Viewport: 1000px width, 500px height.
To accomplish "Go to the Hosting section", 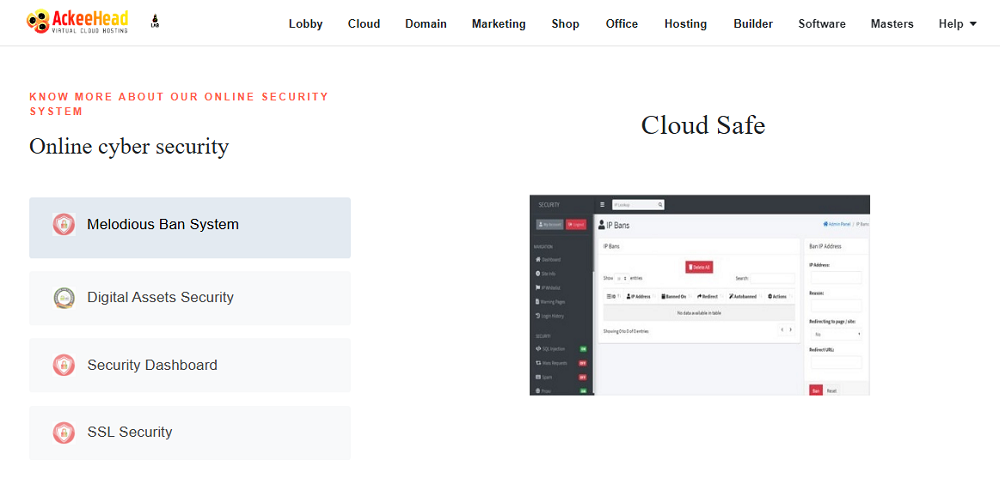I will (685, 24).
